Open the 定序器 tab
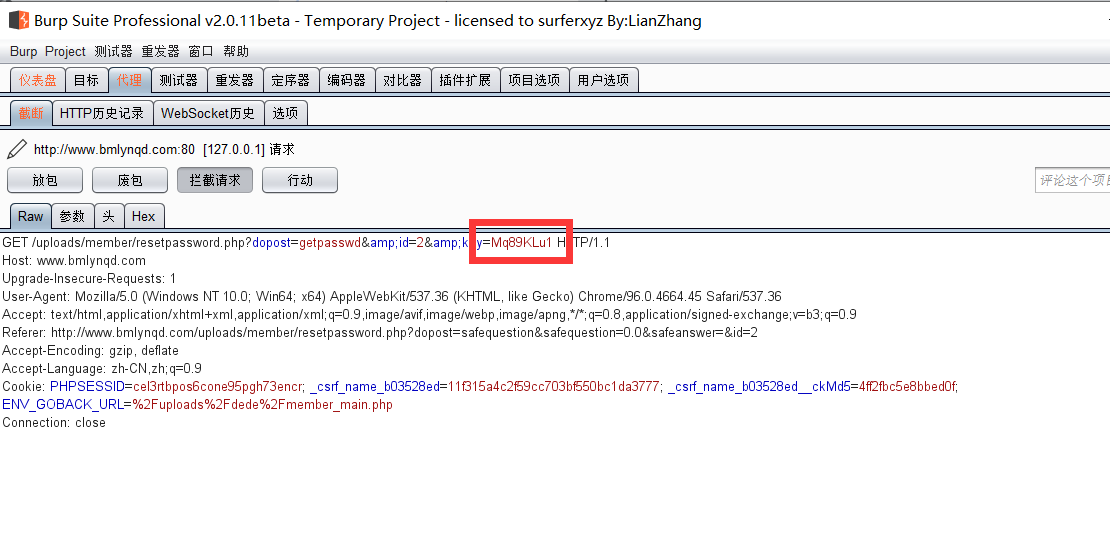Screen dimensions: 1110x540 point(290,80)
